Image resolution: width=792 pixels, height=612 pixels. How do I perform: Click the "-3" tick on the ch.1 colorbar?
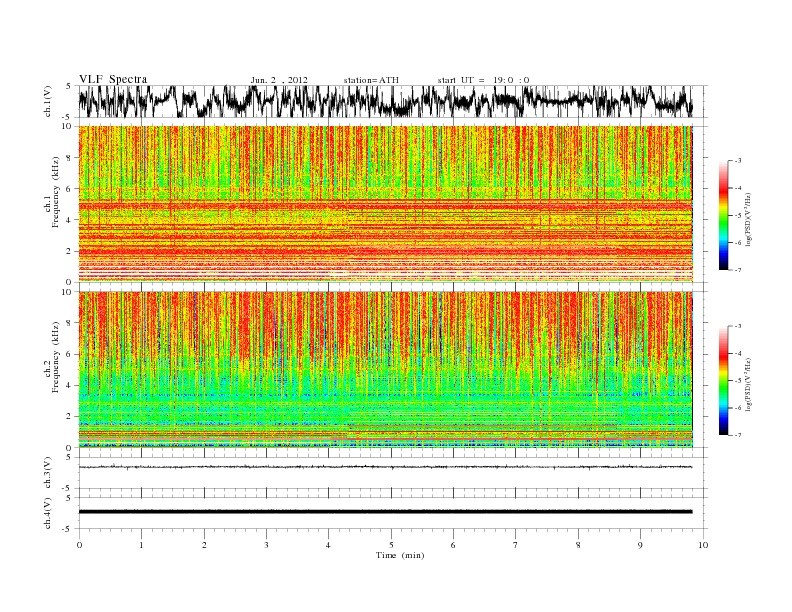pyautogui.click(x=737, y=161)
